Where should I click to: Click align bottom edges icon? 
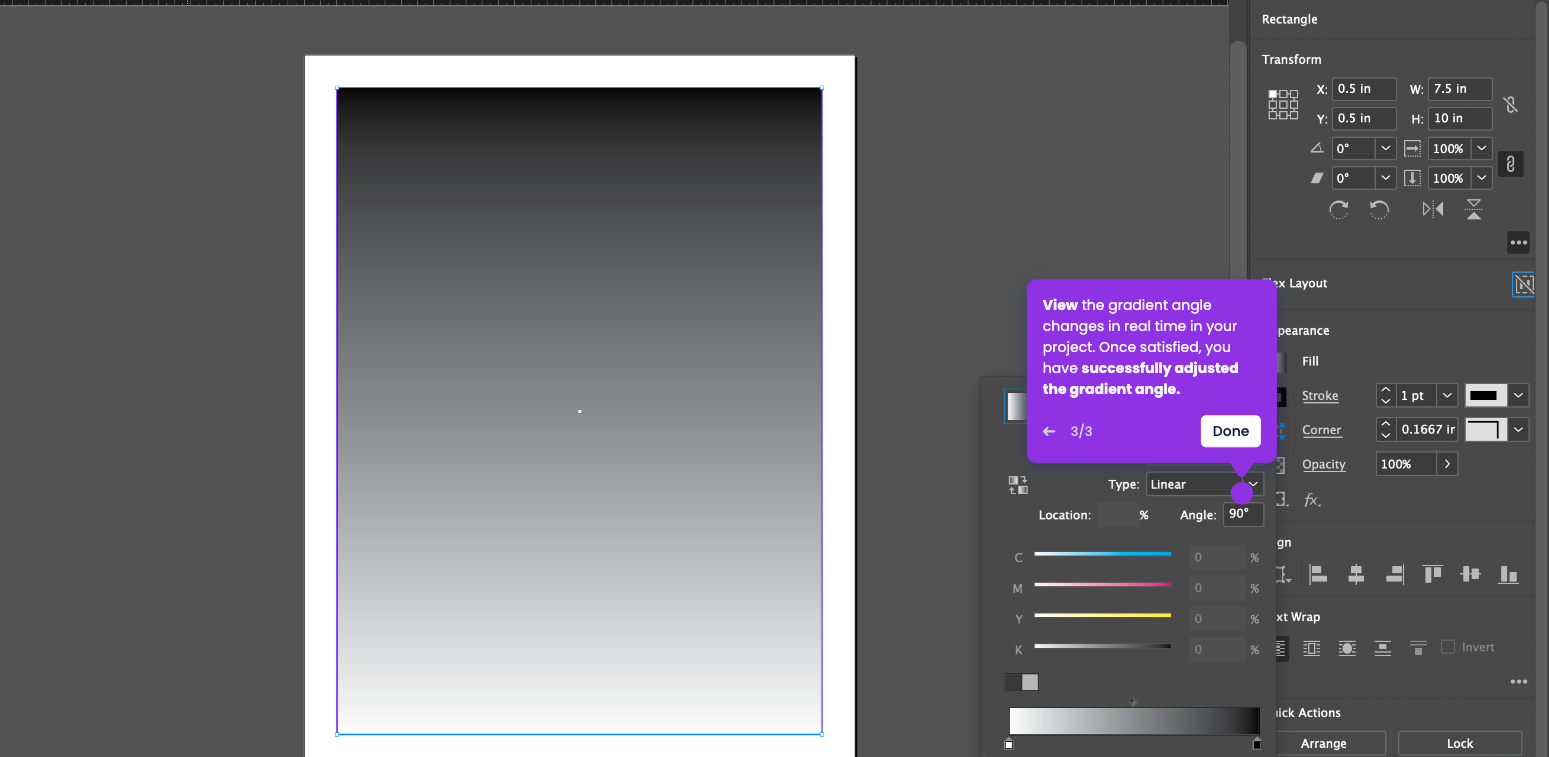[x=1508, y=574]
